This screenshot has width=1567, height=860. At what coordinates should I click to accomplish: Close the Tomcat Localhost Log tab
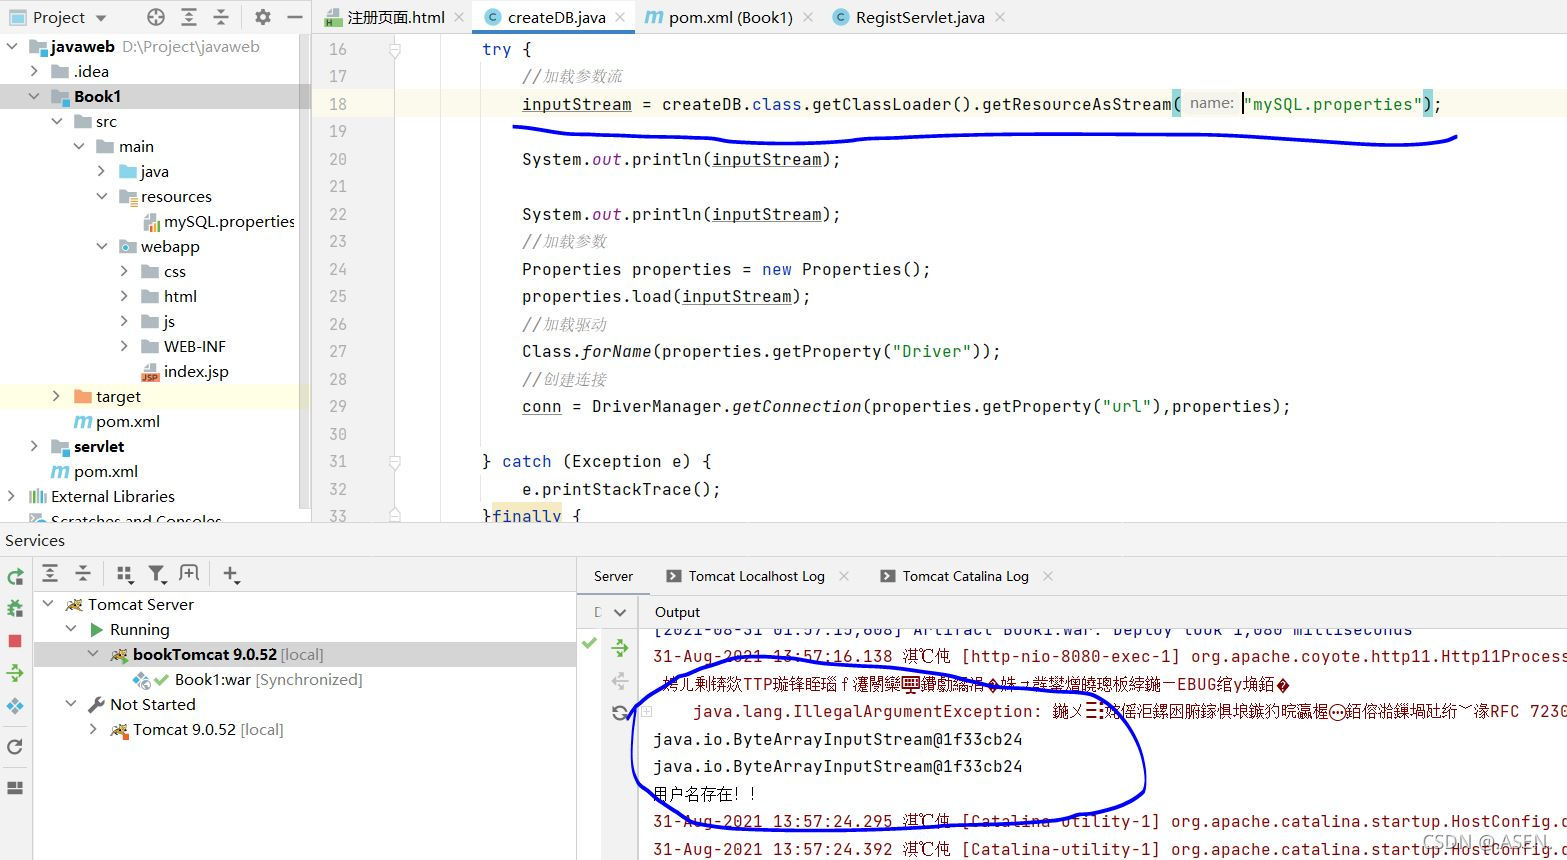tap(844, 576)
